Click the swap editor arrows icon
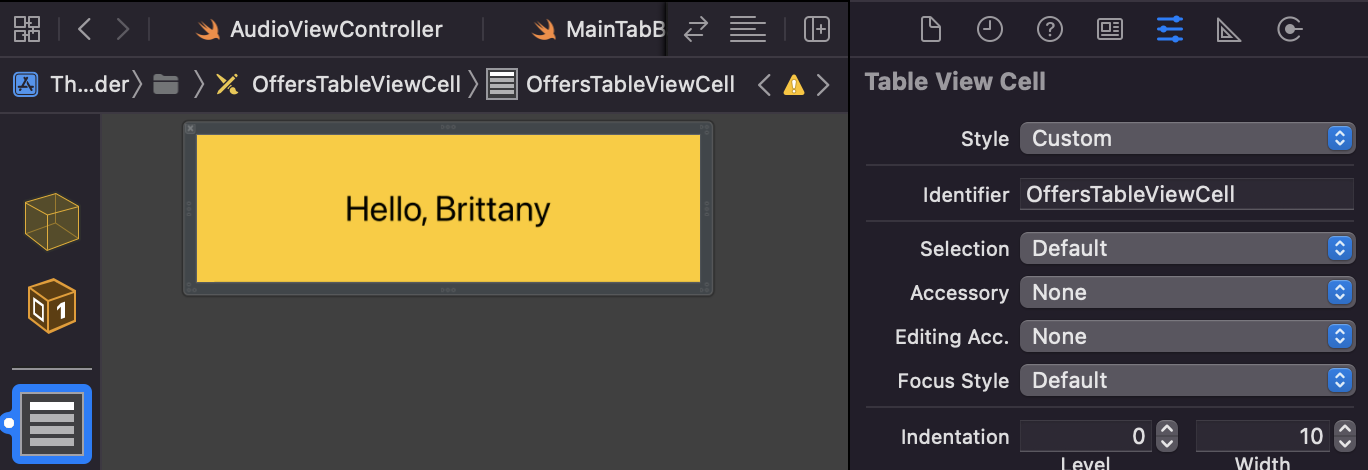Viewport: 1368px width, 470px height. [x=695, y=29]
